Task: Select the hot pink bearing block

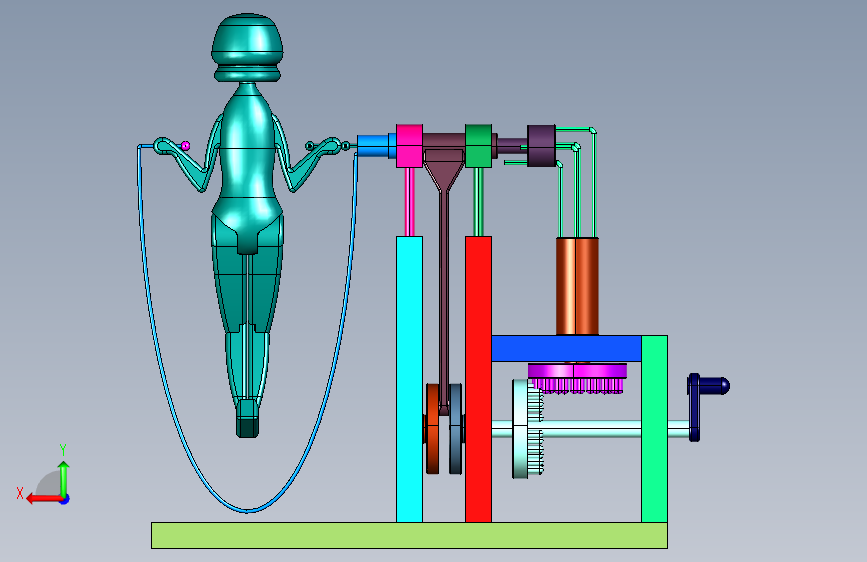Action: [409, 146]
